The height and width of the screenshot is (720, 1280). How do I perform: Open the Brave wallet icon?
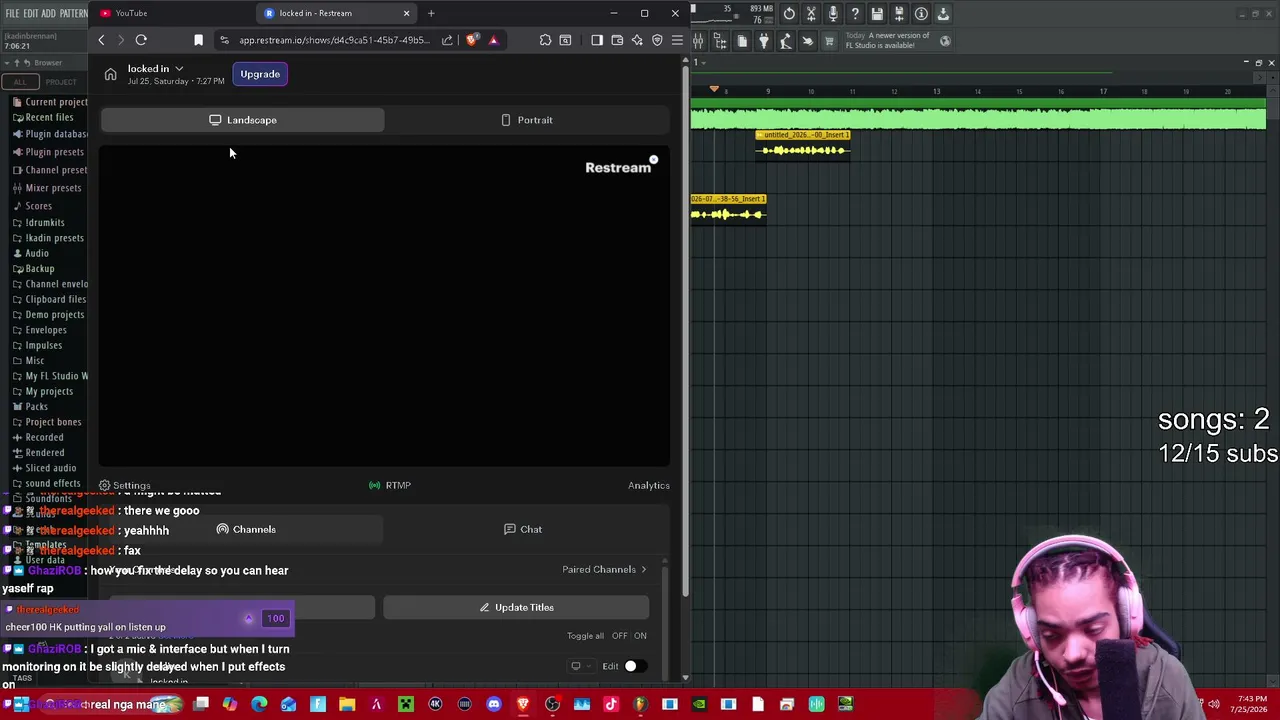(x=617, y=40)
